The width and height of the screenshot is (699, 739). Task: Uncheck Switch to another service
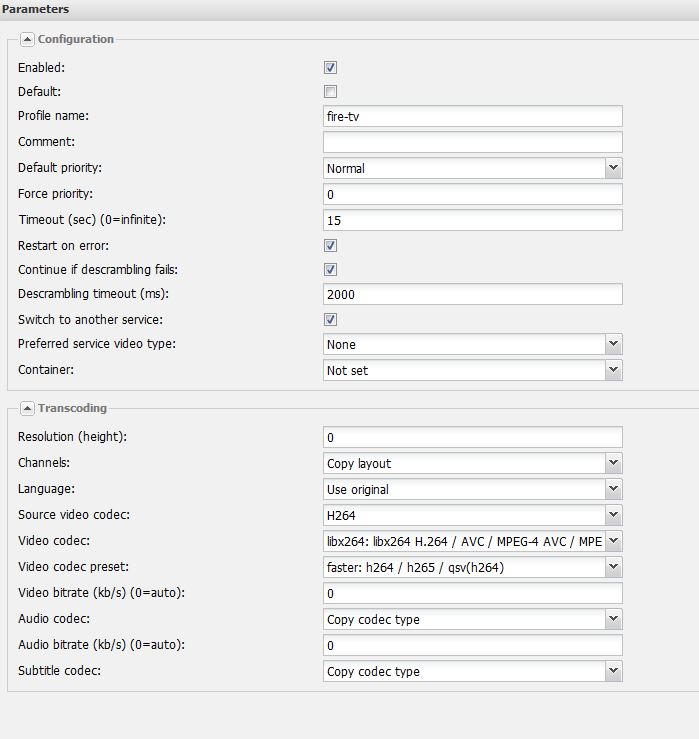coord(330,320)
